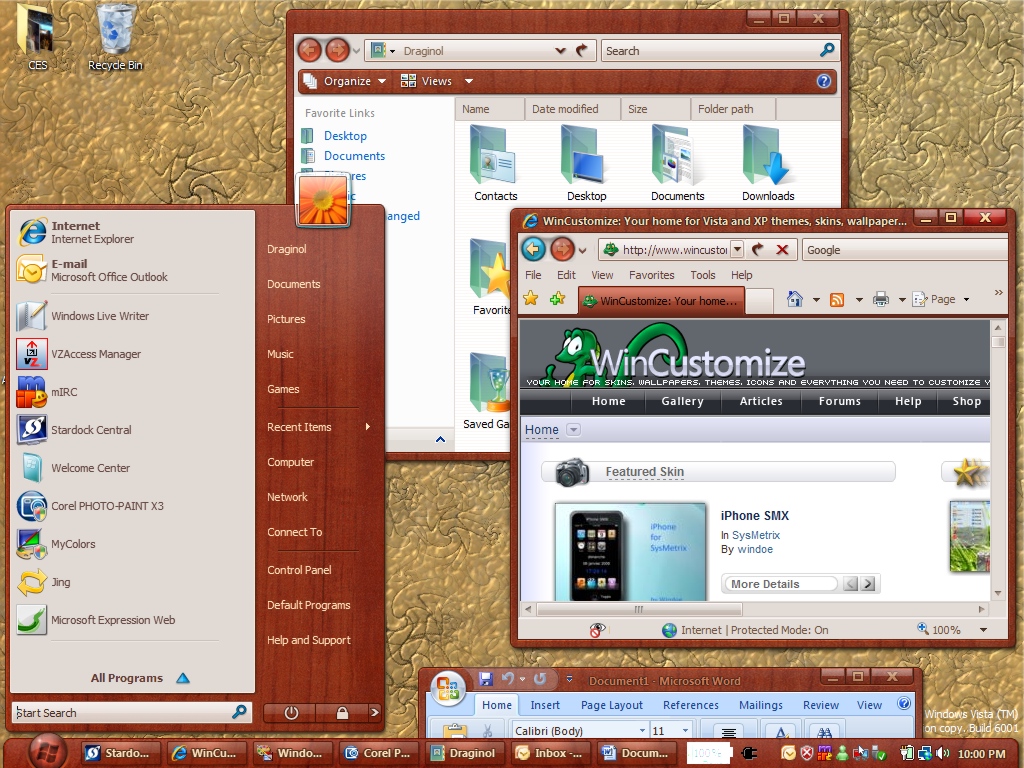
Task: Open Control Panel from the Start menu
Action: [299, 570]
